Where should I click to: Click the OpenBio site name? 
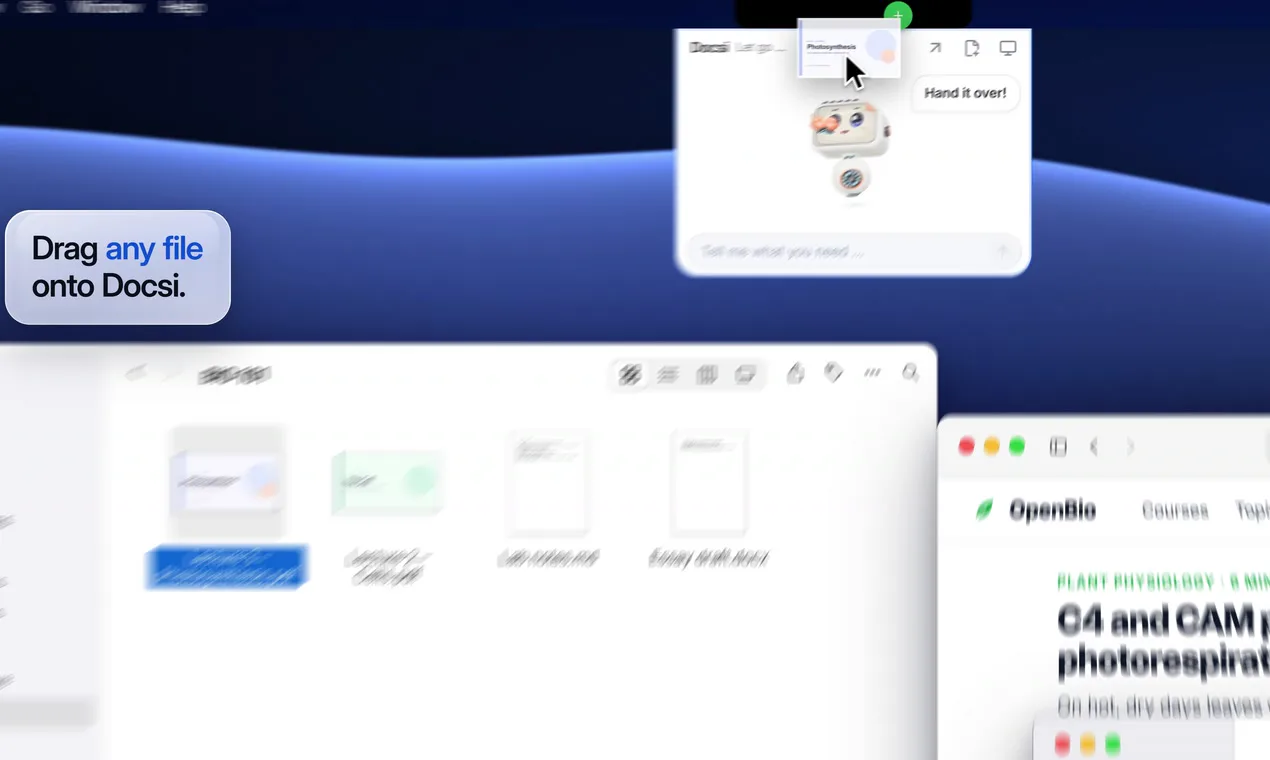[x=1052, y=511]
